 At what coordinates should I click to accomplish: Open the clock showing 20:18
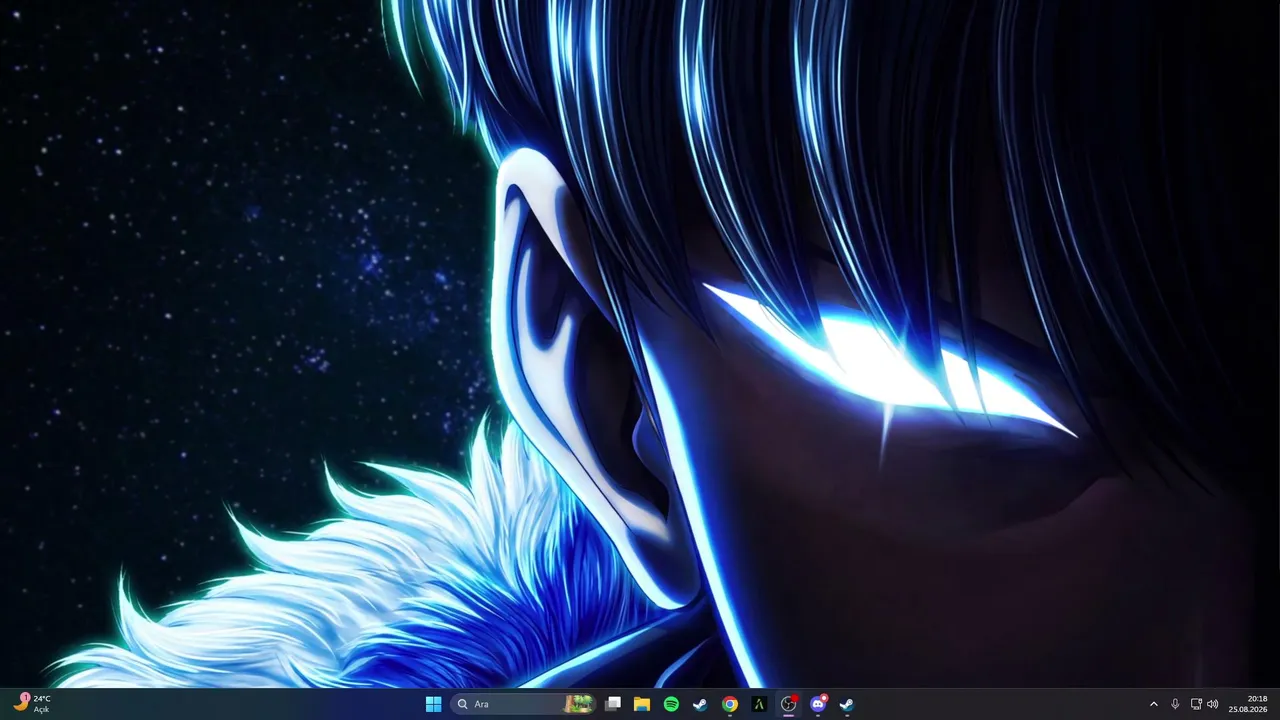click(x=1248, y=704)
